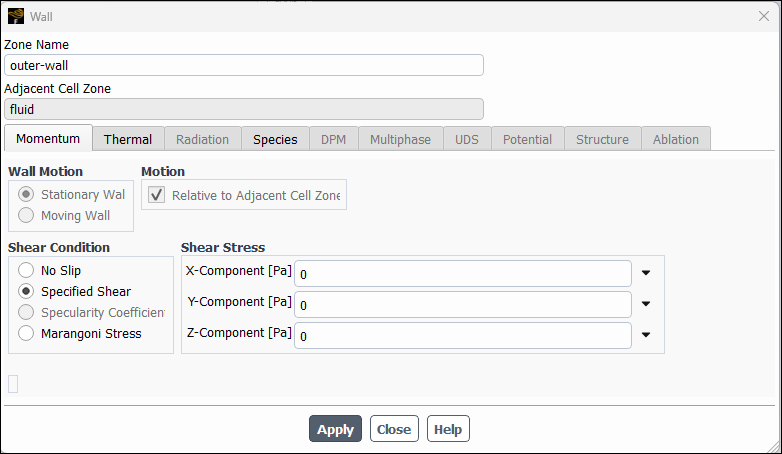Click the Fluent app icon in title bar

pyautogui.click(x=16, y=16)
